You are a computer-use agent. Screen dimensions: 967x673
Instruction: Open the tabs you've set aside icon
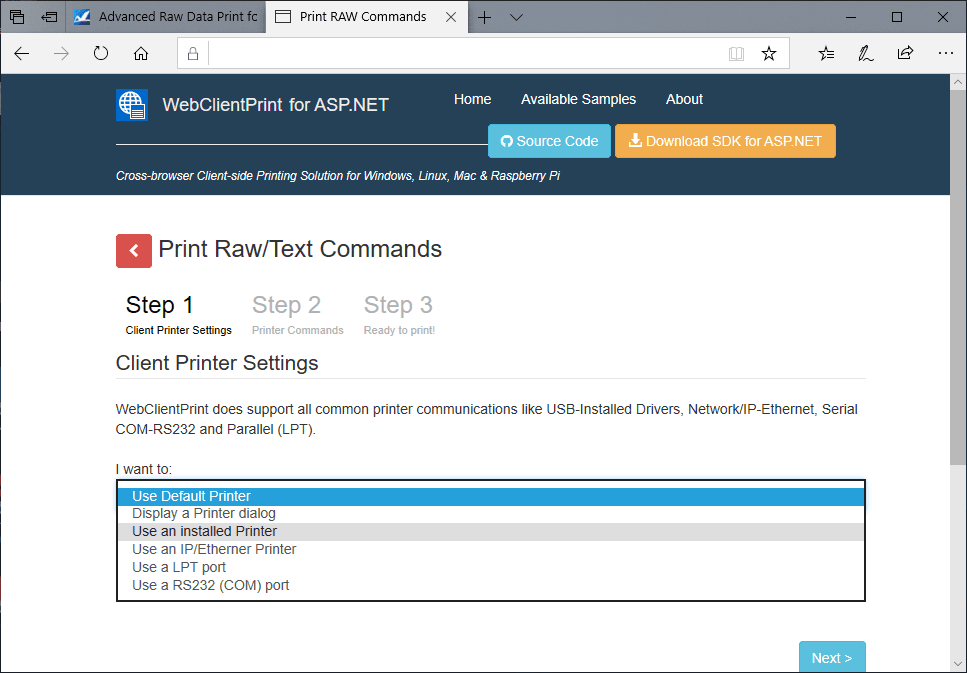click(17, 17)
